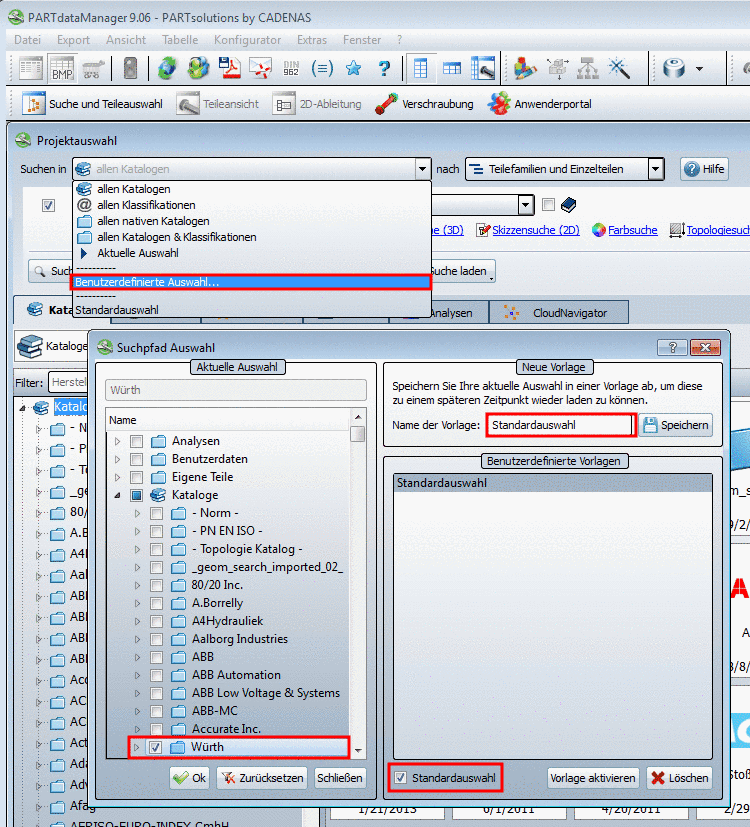Click the blue book icon by the checkbox

pos(569,205)
